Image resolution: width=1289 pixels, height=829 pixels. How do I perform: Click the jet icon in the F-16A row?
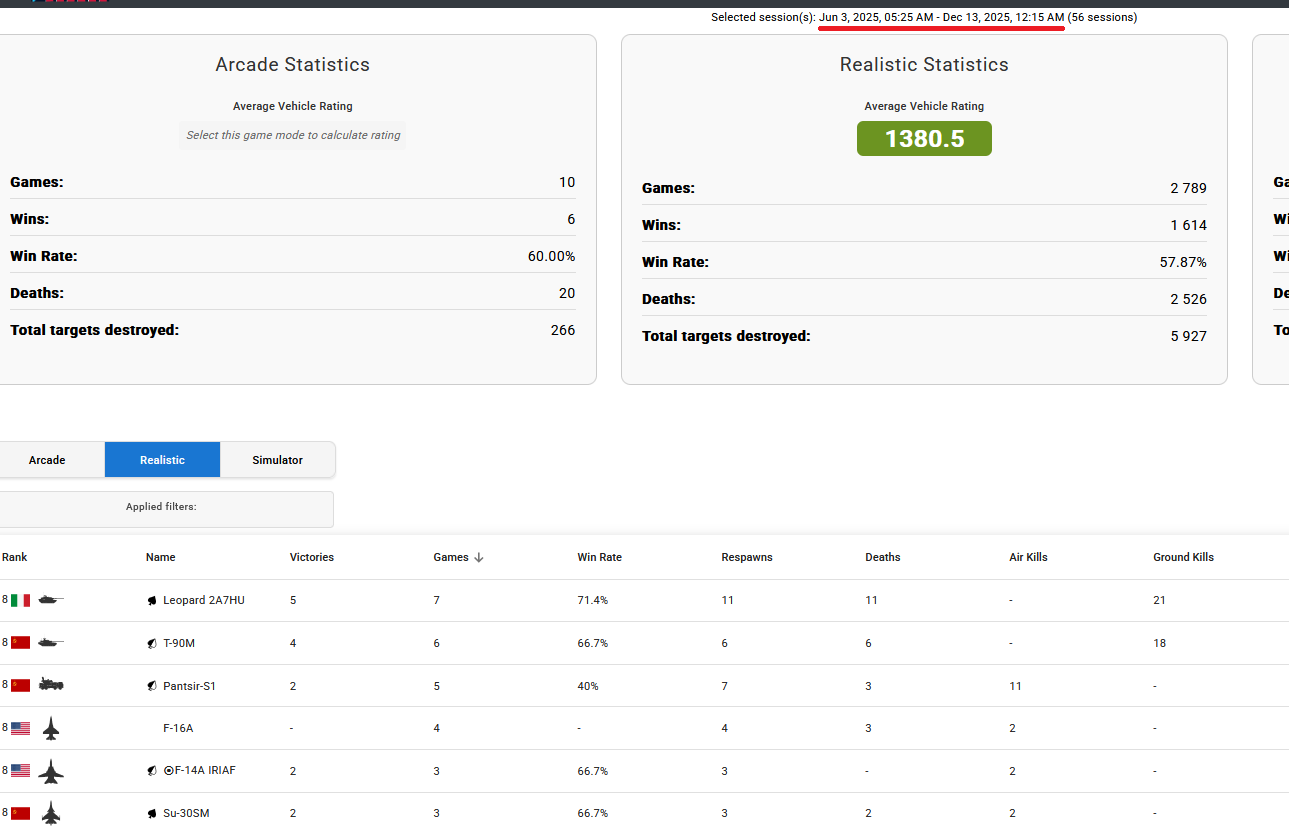click(51, 728)
